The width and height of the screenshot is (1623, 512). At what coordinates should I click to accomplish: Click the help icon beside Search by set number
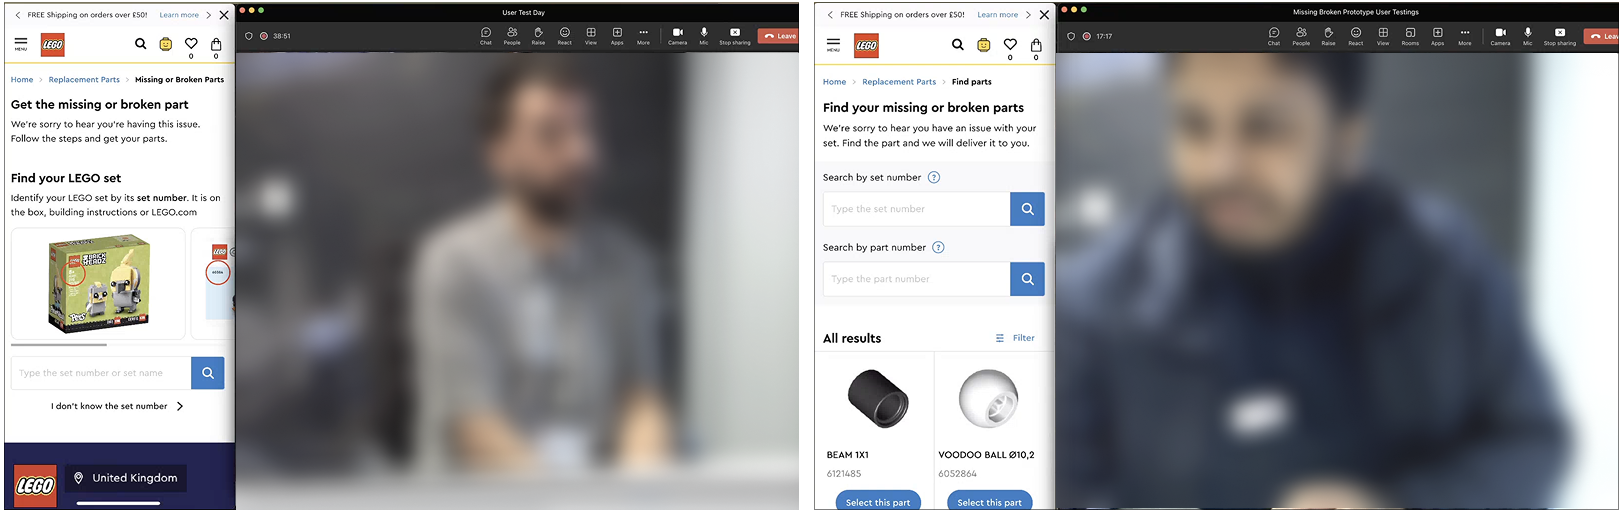click(934, 178)
